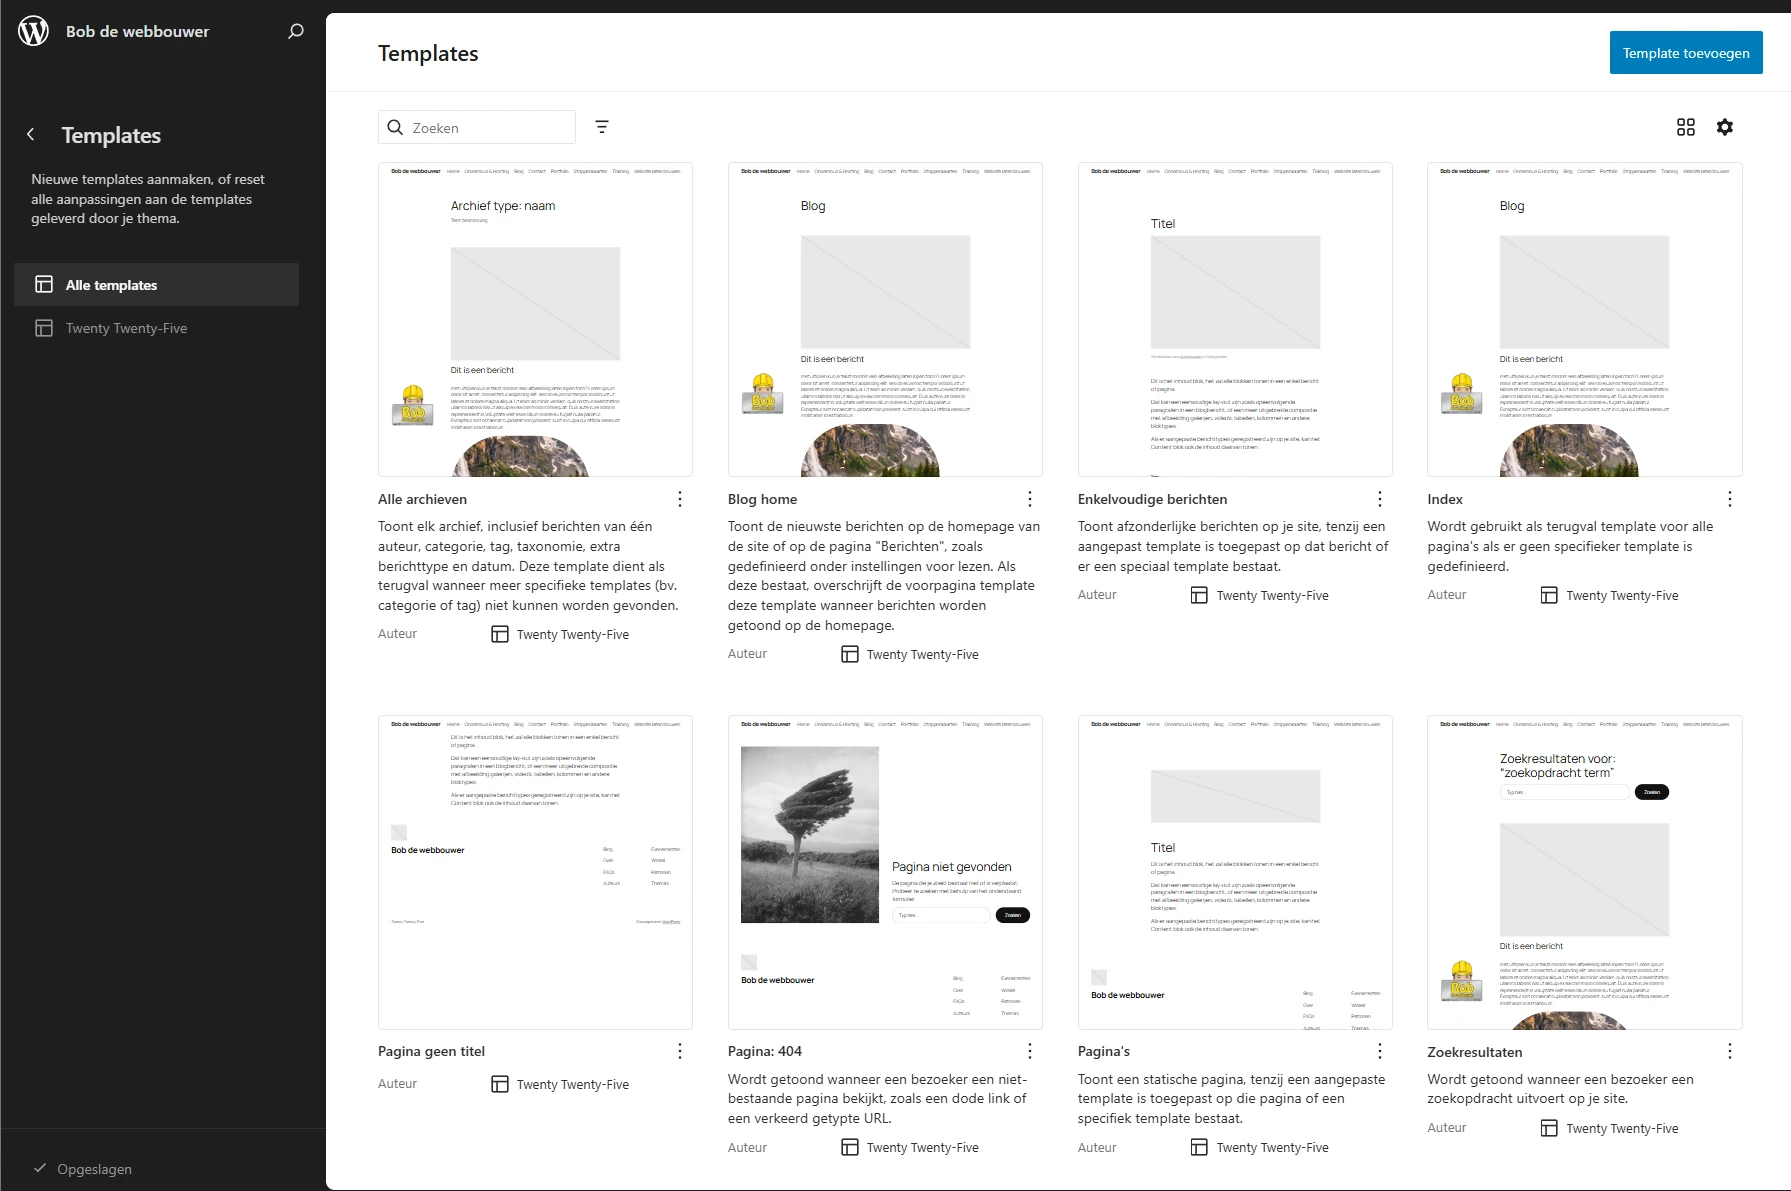Click the WordPress logo in the top left
The height and width of the screenshot is (1191, 1791).
(x=33, y=30)
